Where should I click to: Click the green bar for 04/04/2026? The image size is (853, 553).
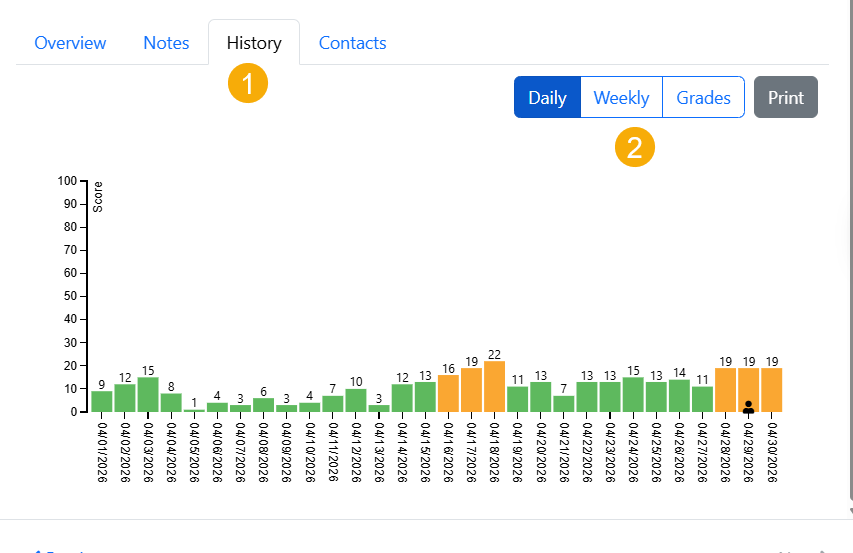coord(171,403)
